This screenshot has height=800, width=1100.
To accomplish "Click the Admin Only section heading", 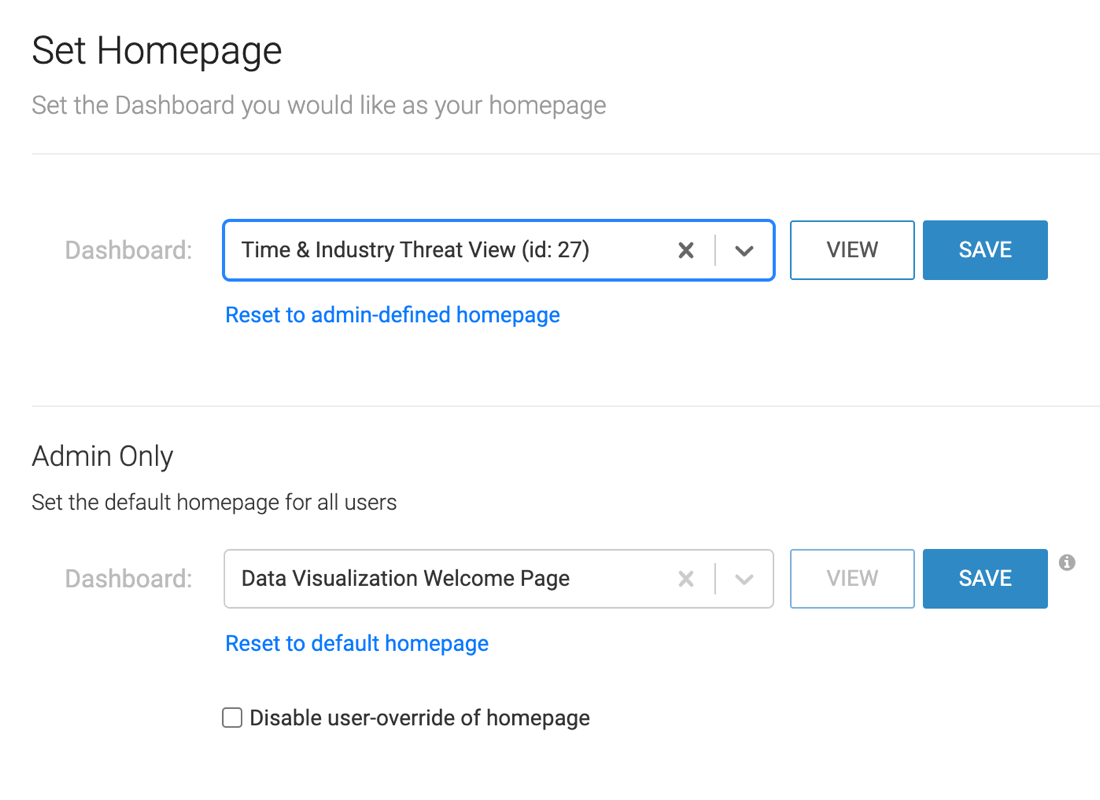I will click(103, 456).
